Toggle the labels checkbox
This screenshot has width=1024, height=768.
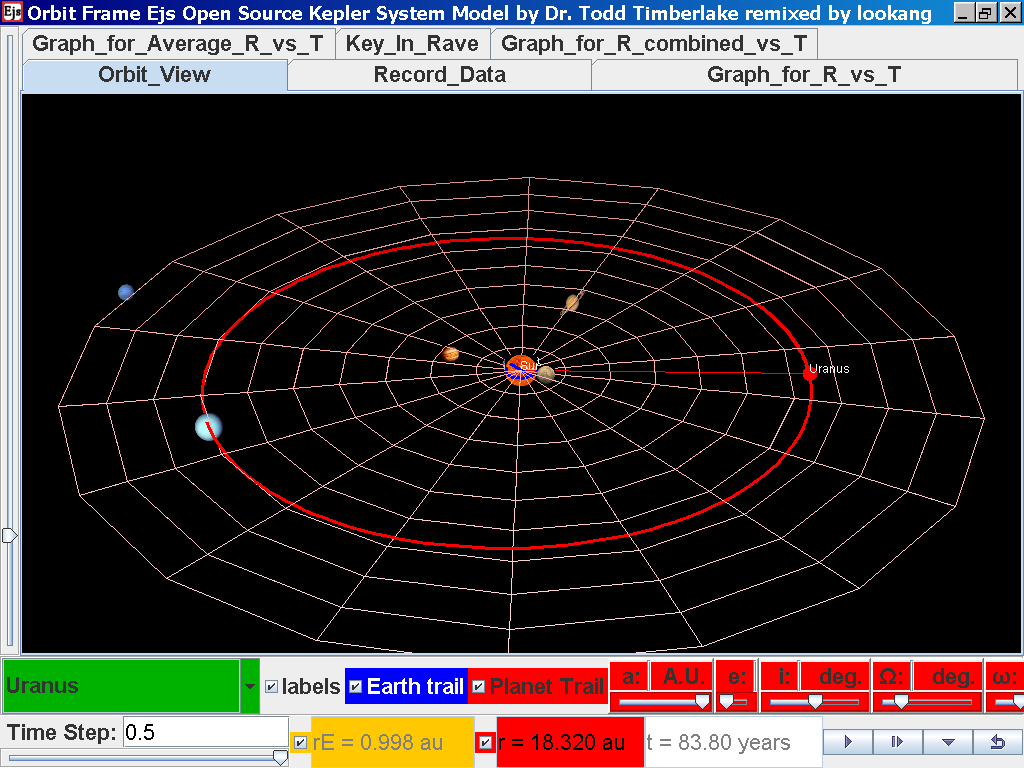[271, 687]
